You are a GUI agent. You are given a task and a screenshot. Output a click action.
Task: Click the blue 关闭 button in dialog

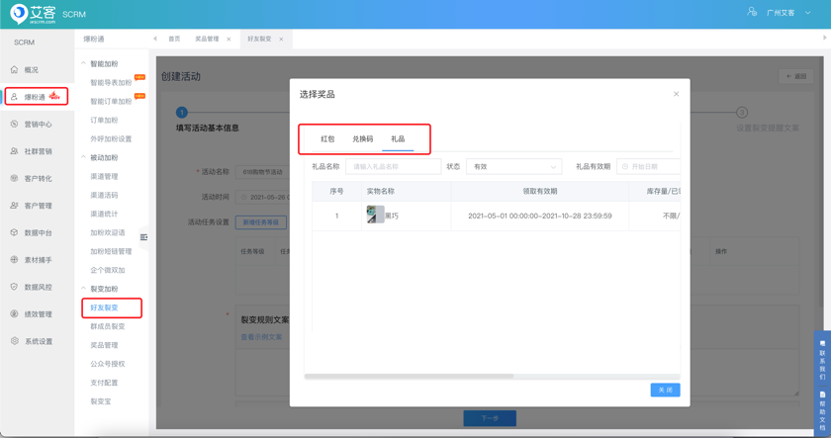(665, 389)
